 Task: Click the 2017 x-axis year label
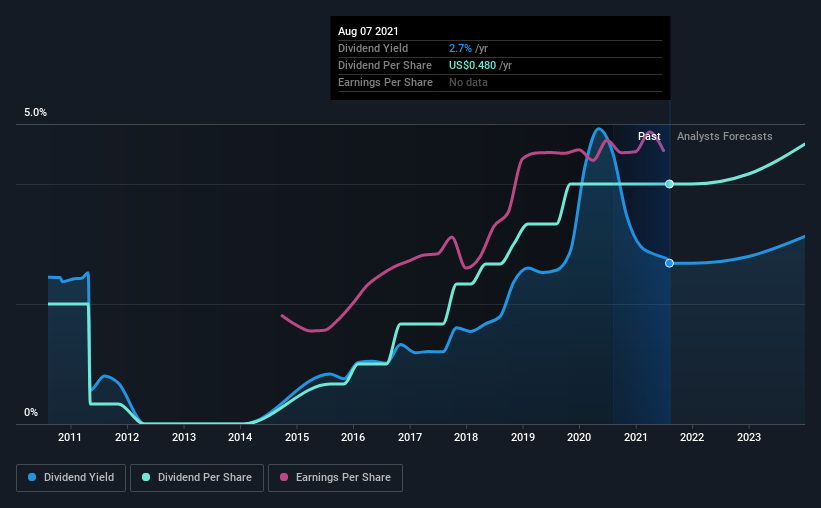(x=409, y=437)
